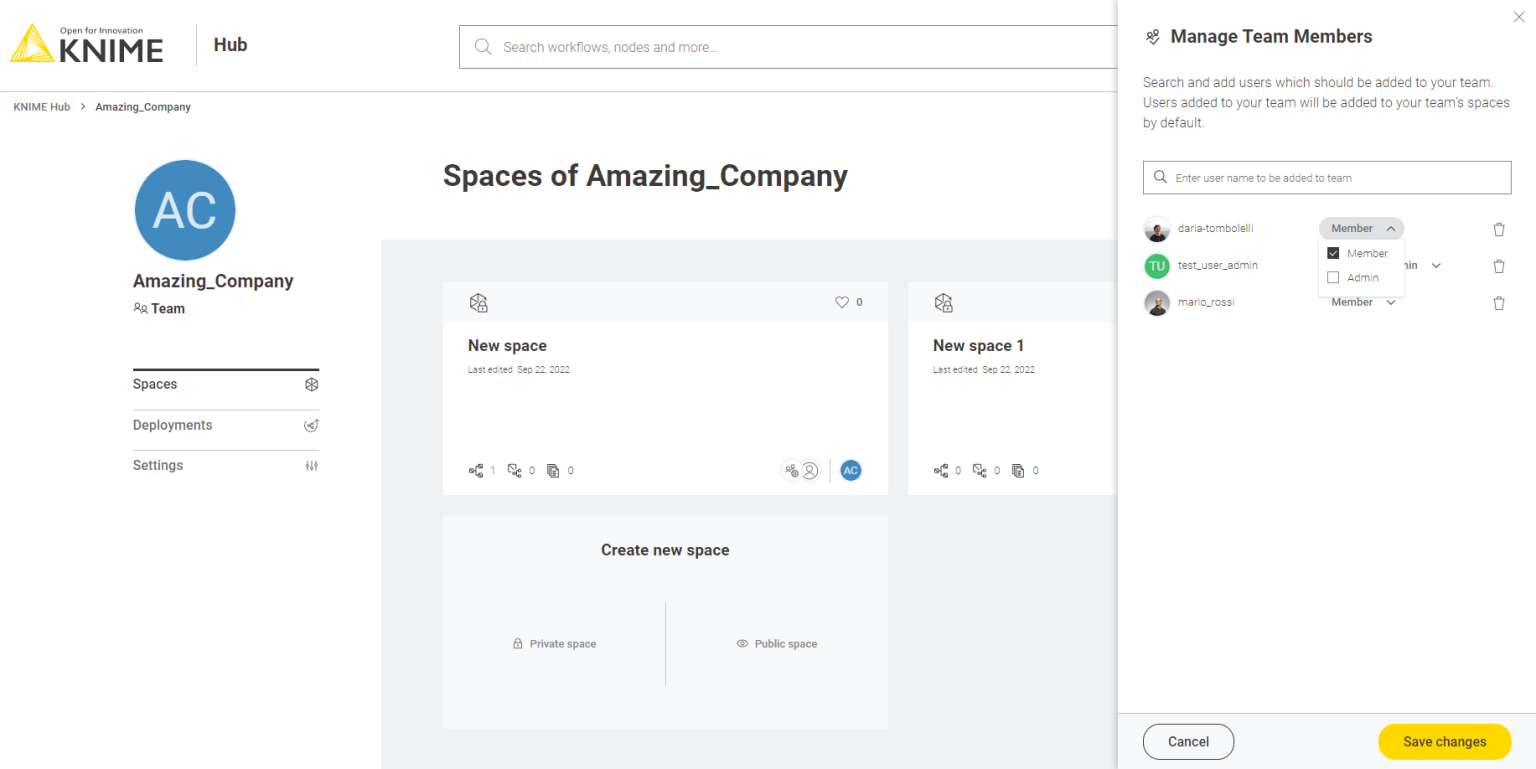Click the Hub link in header
Viewport: 1536px width, 769px height.
tap(230, 45)
